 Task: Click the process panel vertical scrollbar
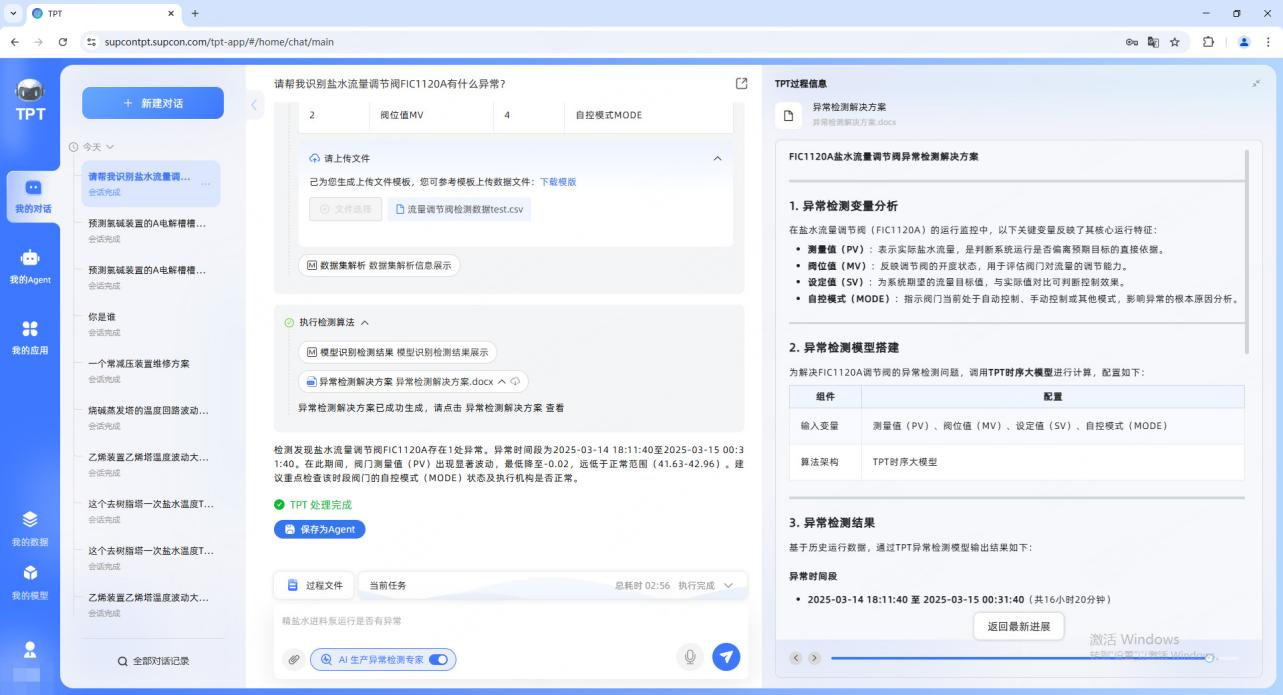point(1246,252)
